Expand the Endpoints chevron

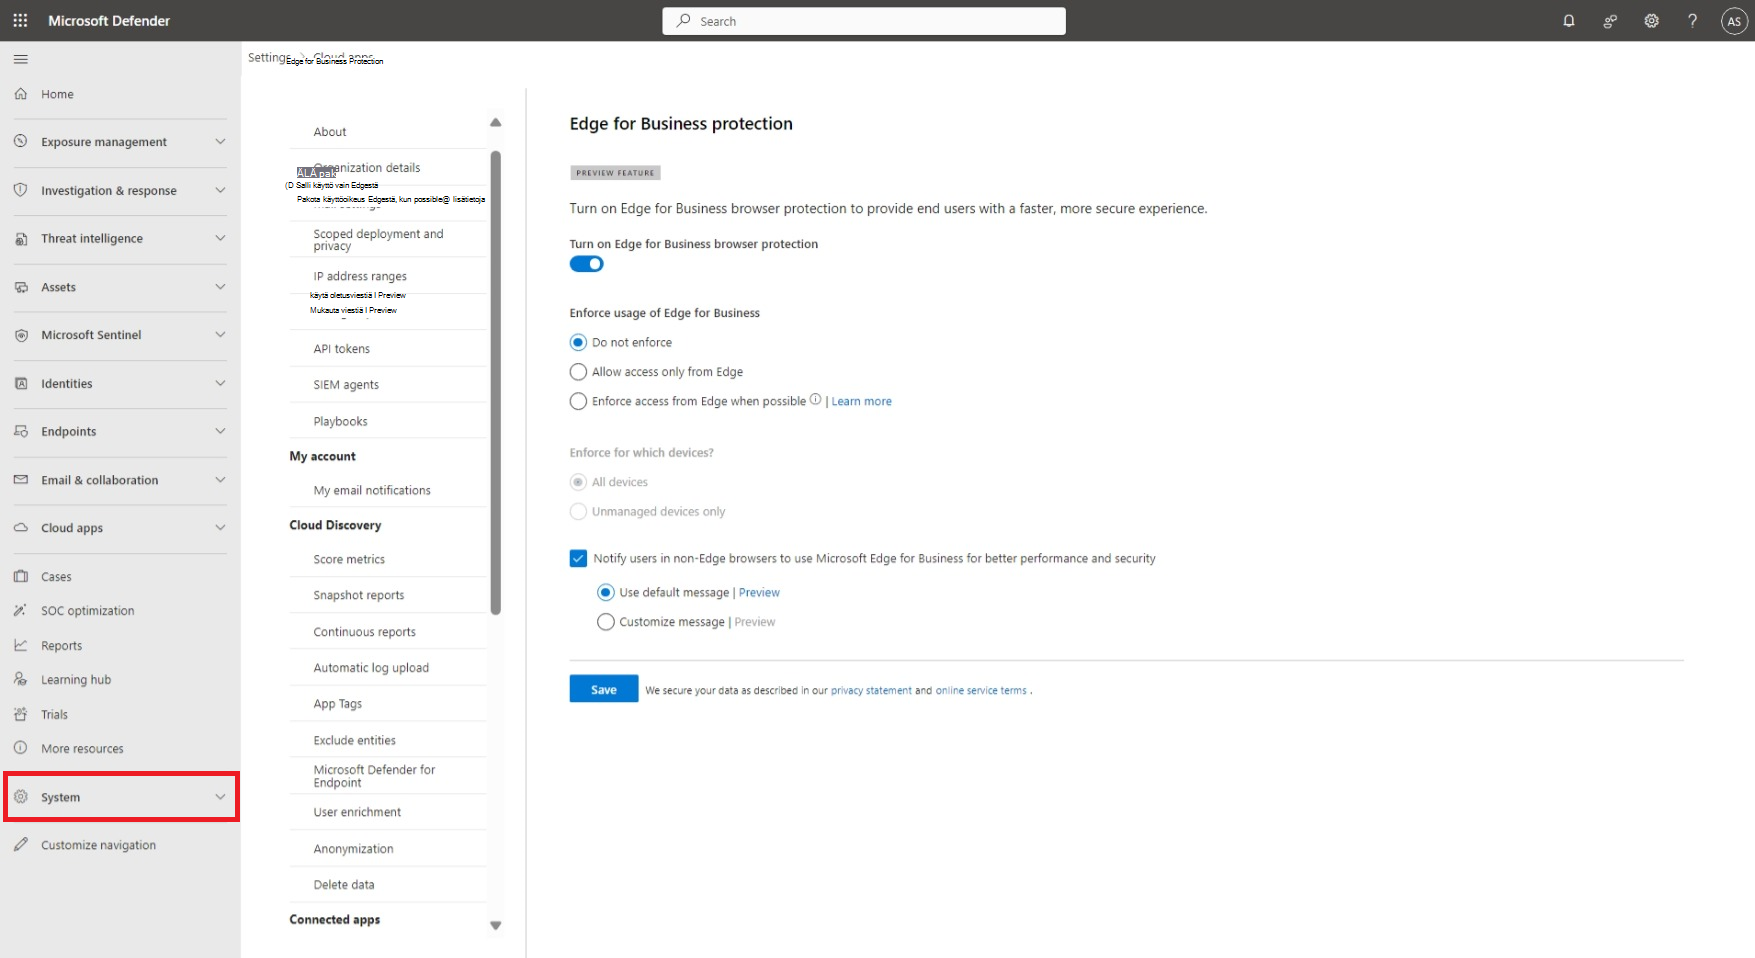point(220,431)
